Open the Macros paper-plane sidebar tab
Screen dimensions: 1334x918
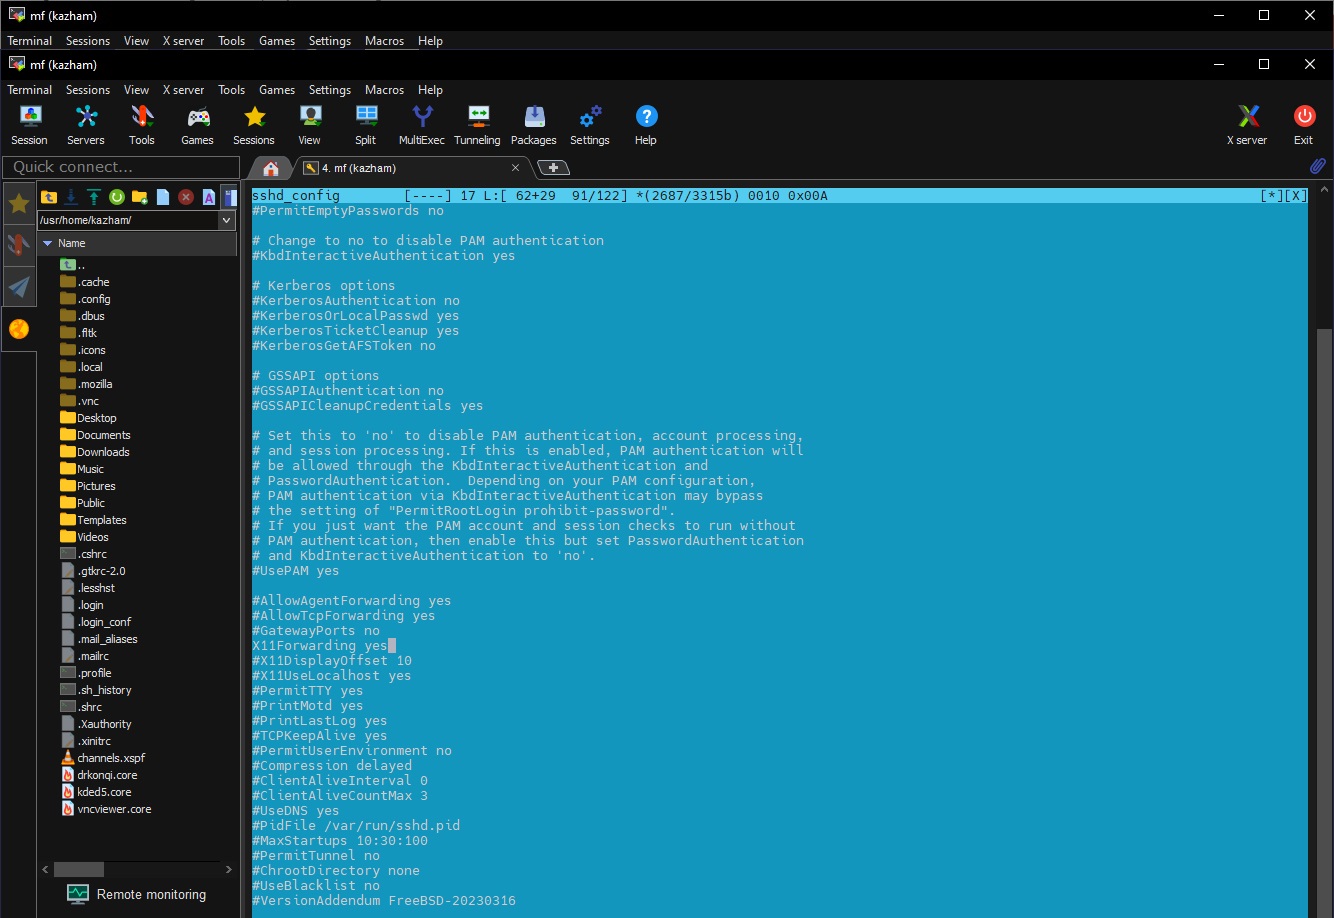[x=19, y=287]
